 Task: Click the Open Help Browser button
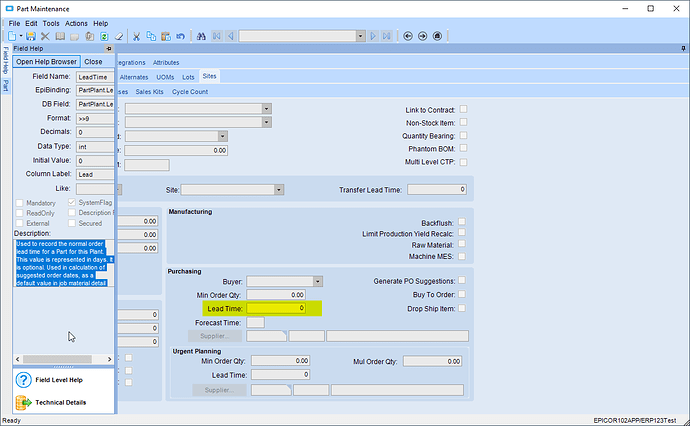[46, 62]
